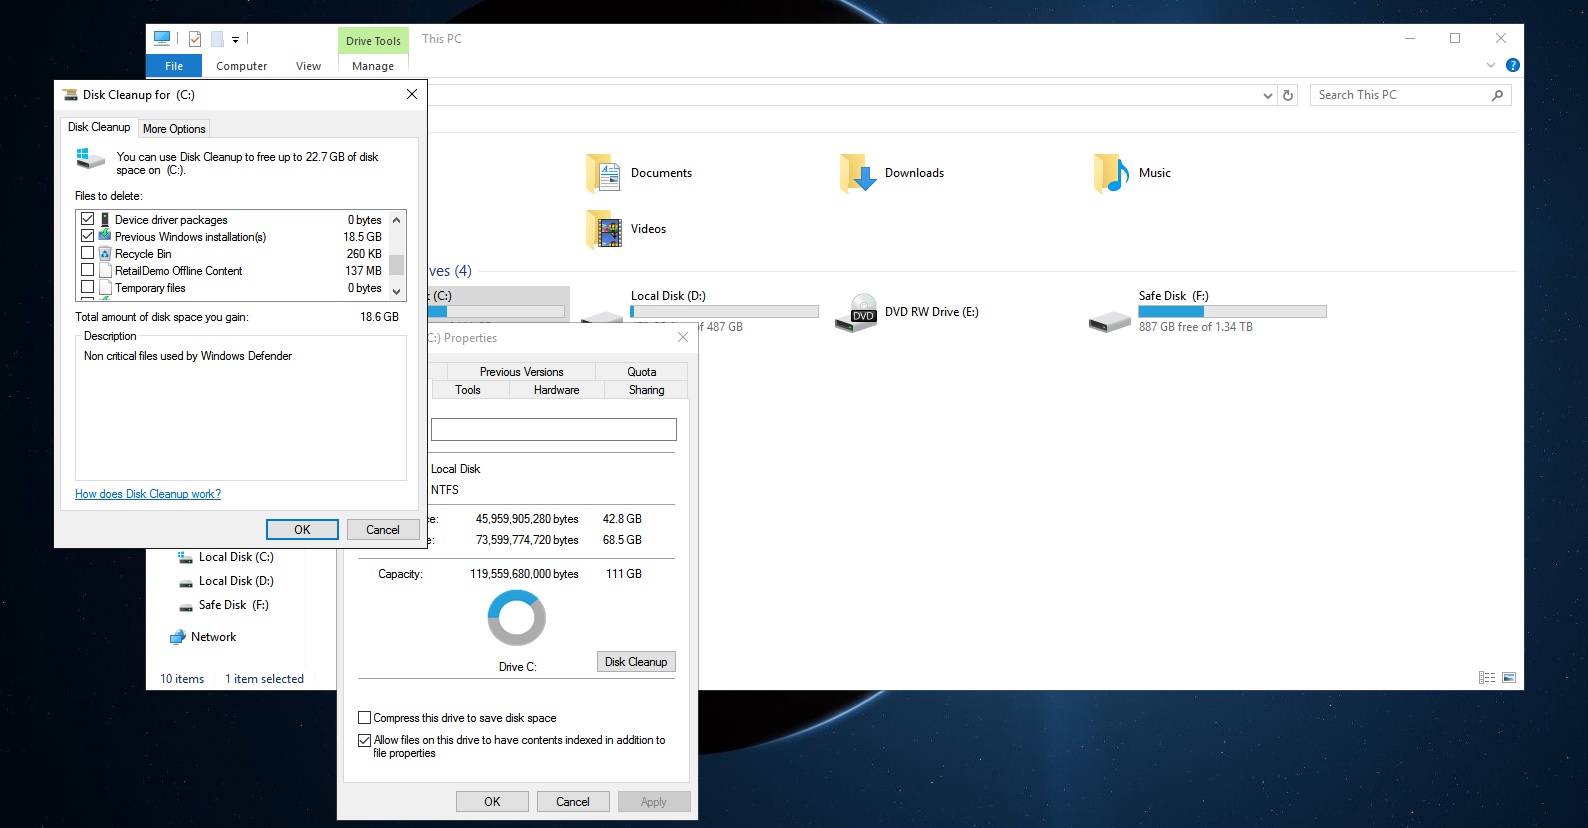
Task: Select the Safe Disk (F:) drive icon
Action: pos(1110,321)
